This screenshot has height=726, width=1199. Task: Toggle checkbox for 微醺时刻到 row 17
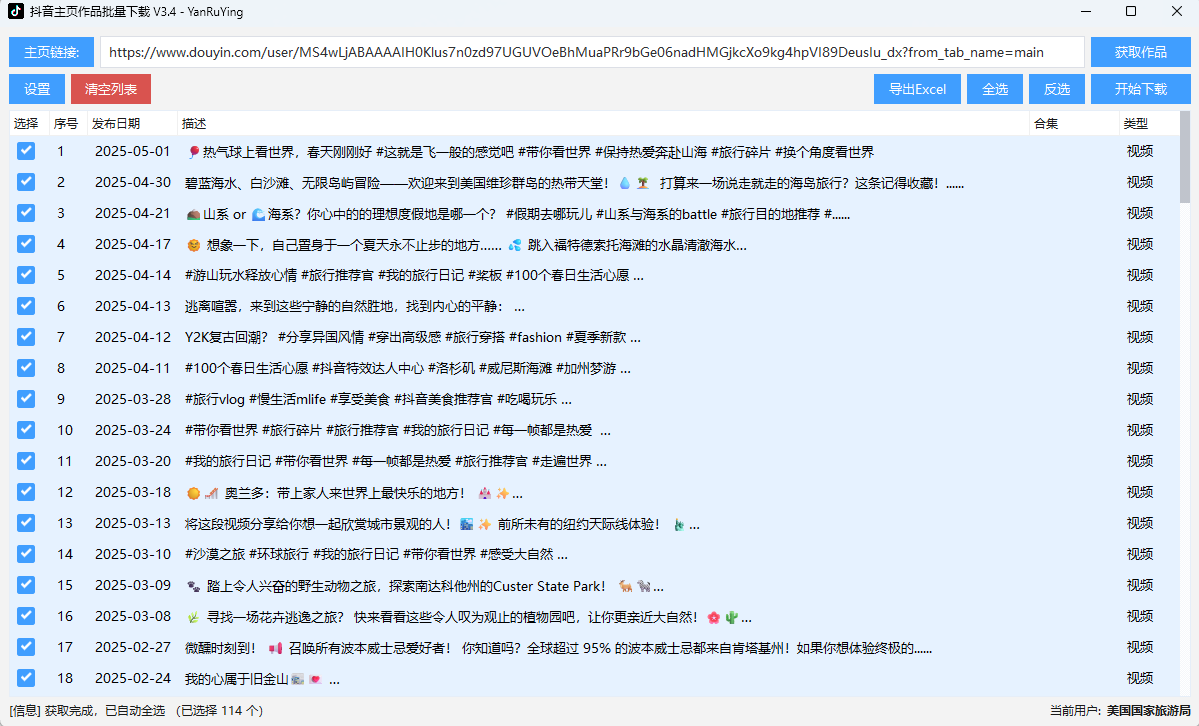26,646
